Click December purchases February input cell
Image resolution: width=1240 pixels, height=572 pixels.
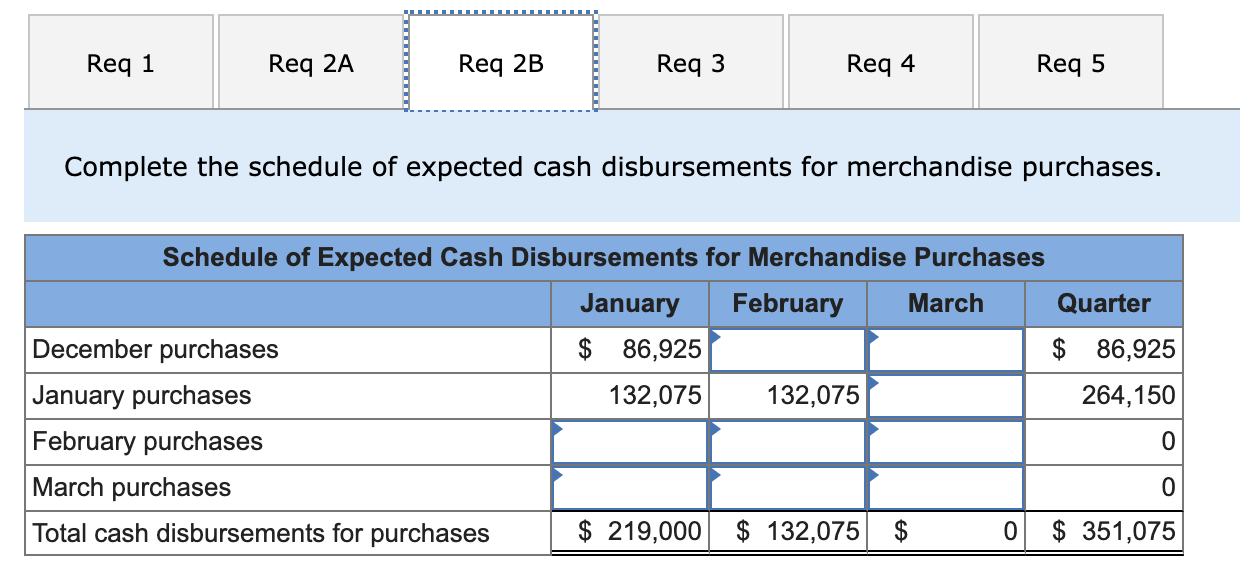[x=788, y=350]
